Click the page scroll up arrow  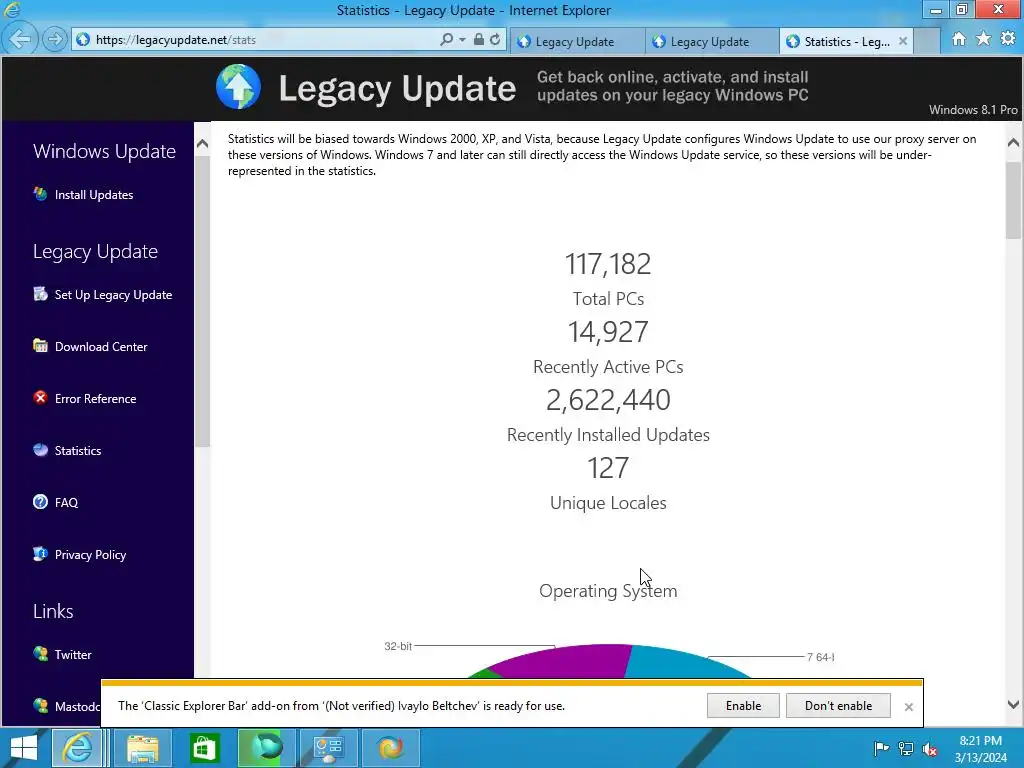pos(1014,142)
